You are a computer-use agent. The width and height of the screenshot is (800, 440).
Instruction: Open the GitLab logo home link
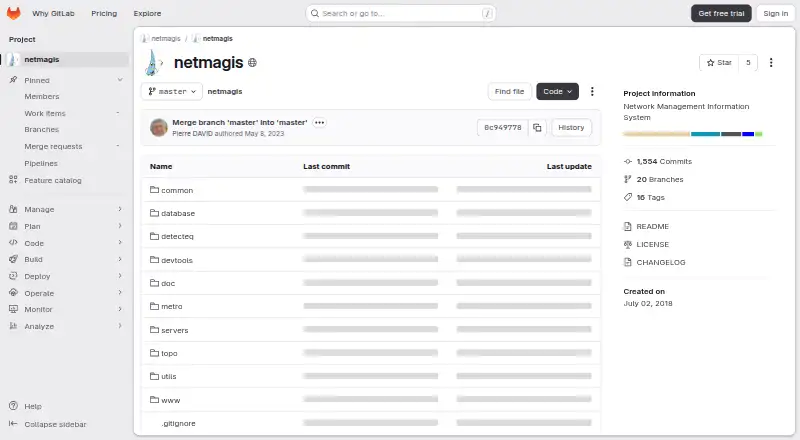pos(14,13)
